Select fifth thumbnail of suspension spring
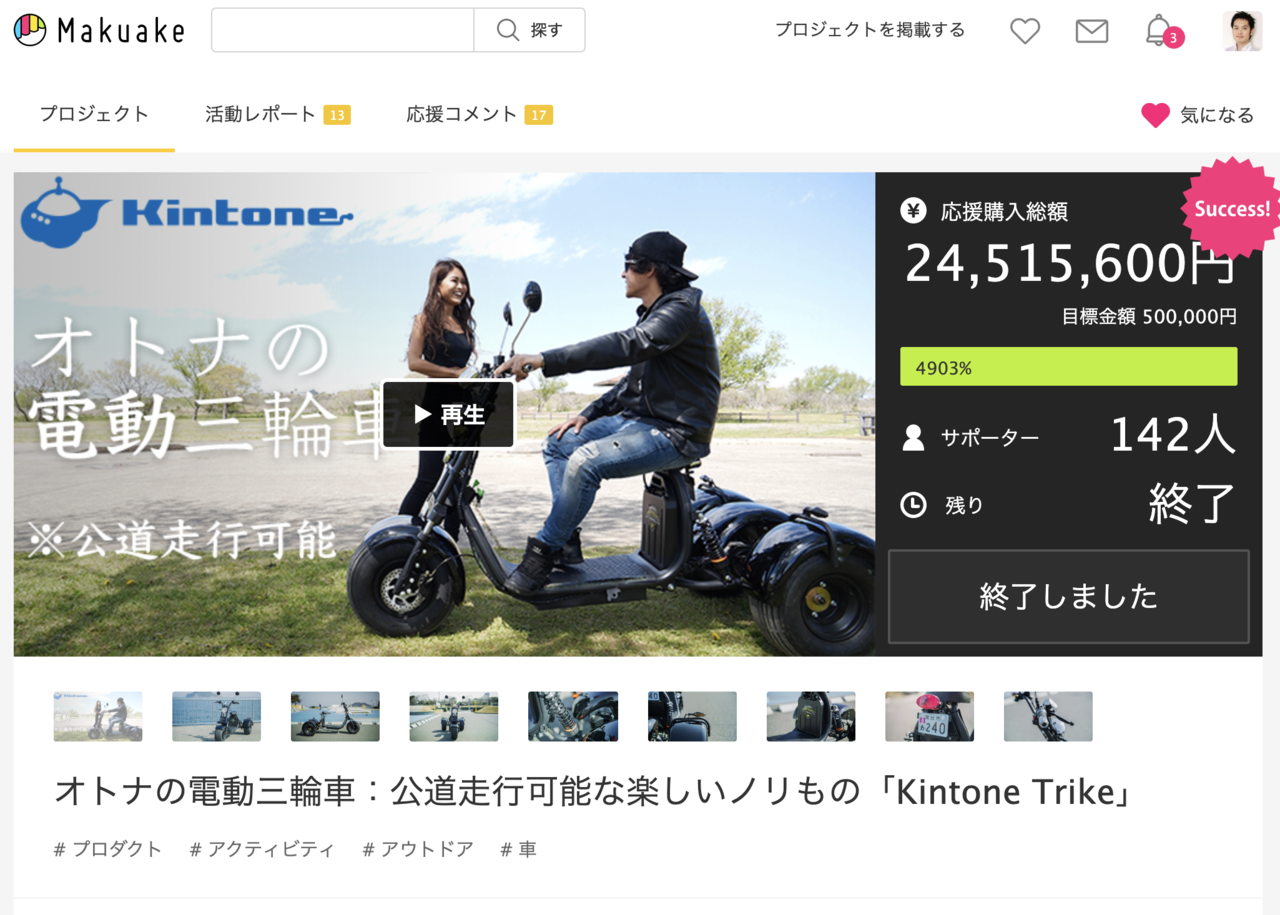1280x915 pixels. point(573,716)
